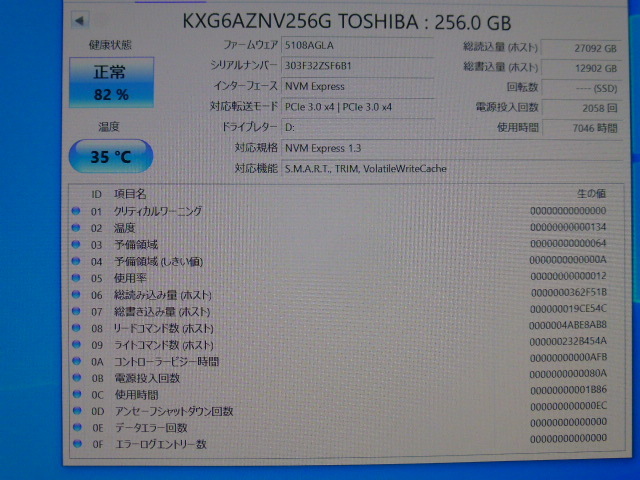Select the status dot of row 03 予備領域
The image size is (640, 480).
pyautogui.click(x=76, y=244)
